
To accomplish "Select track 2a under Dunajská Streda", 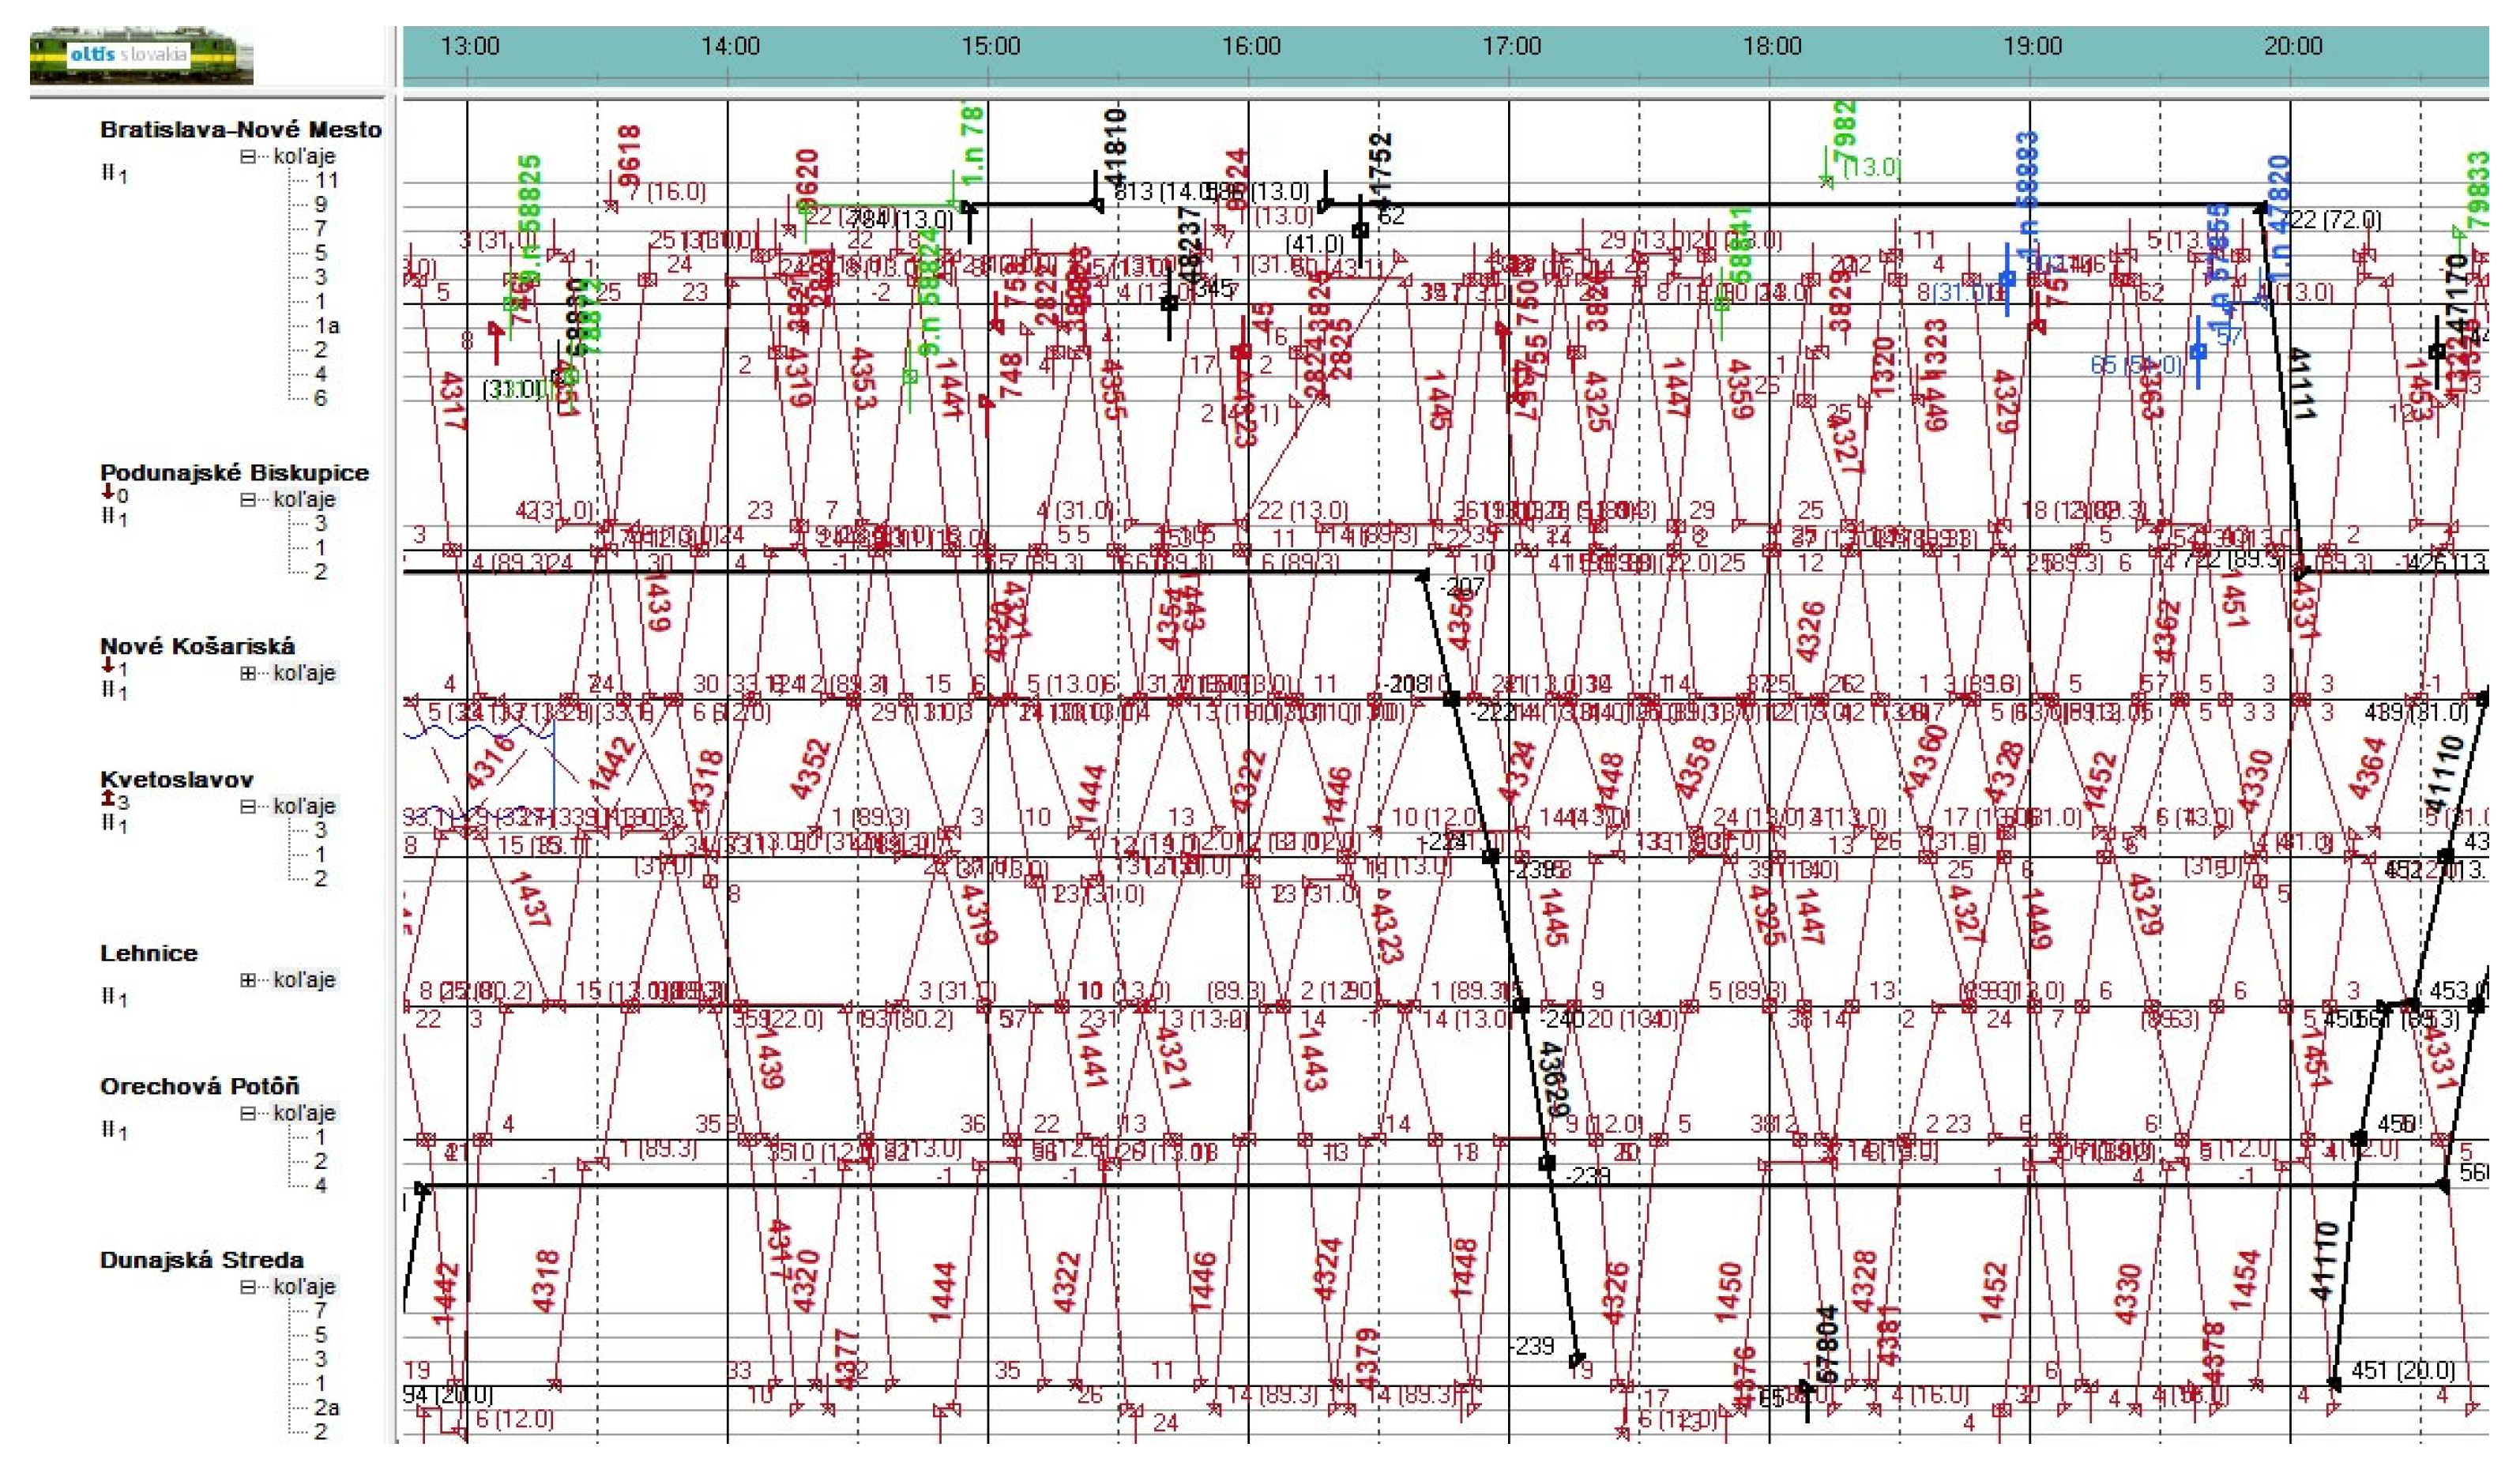I will point(327,1407).
